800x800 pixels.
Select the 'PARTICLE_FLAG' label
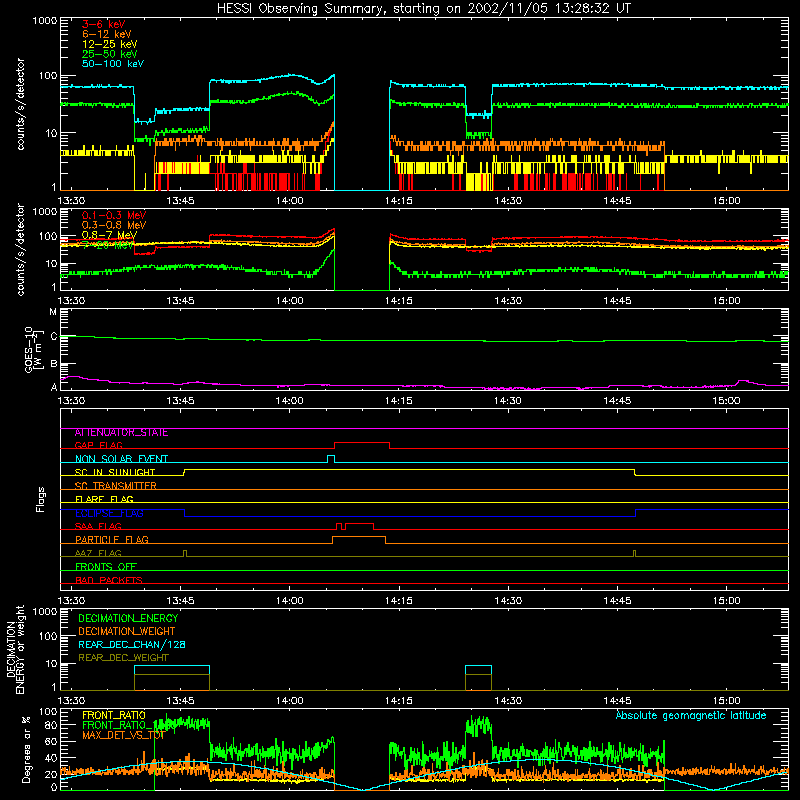(x=112, y=540)
